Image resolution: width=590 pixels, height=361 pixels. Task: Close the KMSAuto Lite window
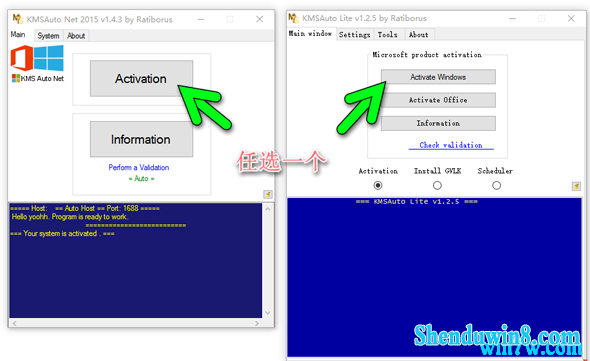click(571, 18)
